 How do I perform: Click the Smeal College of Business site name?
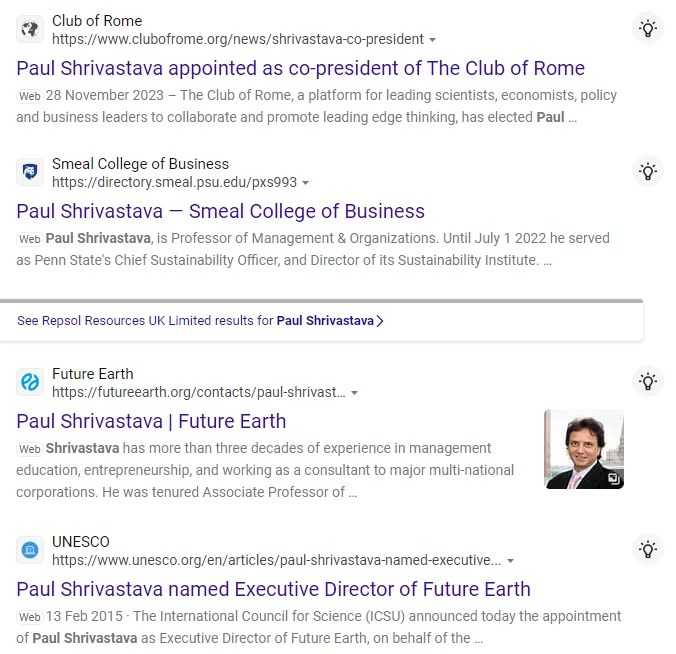141,164
